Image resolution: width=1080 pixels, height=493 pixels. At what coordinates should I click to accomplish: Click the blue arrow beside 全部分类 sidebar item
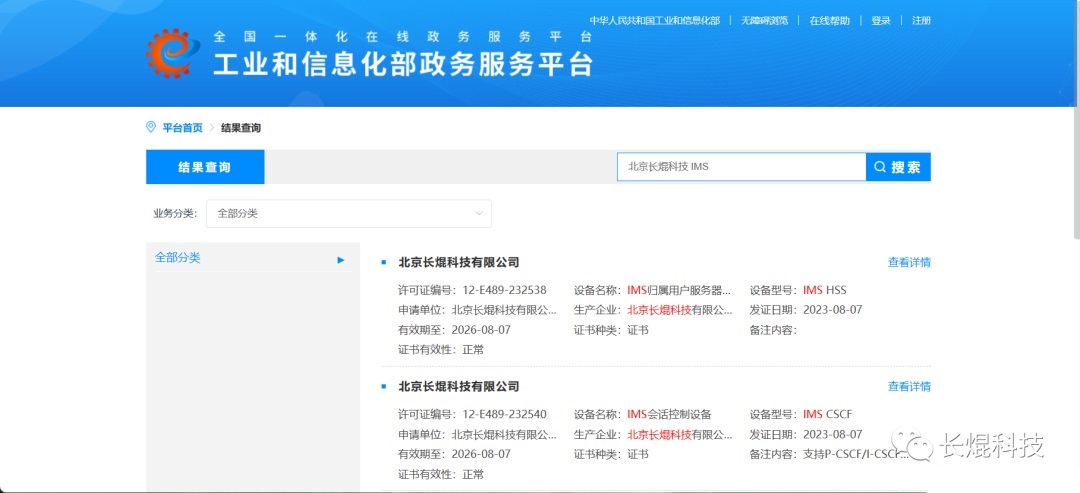(340, 260)
